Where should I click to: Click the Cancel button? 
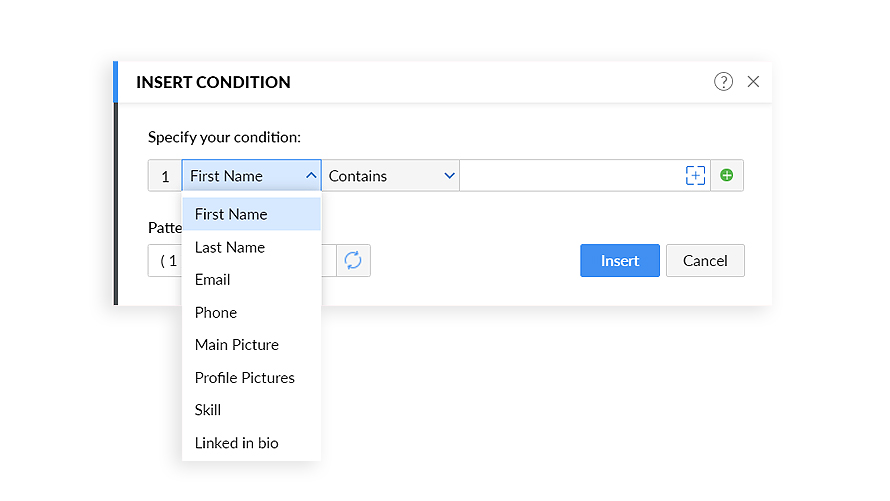(705, 260)
